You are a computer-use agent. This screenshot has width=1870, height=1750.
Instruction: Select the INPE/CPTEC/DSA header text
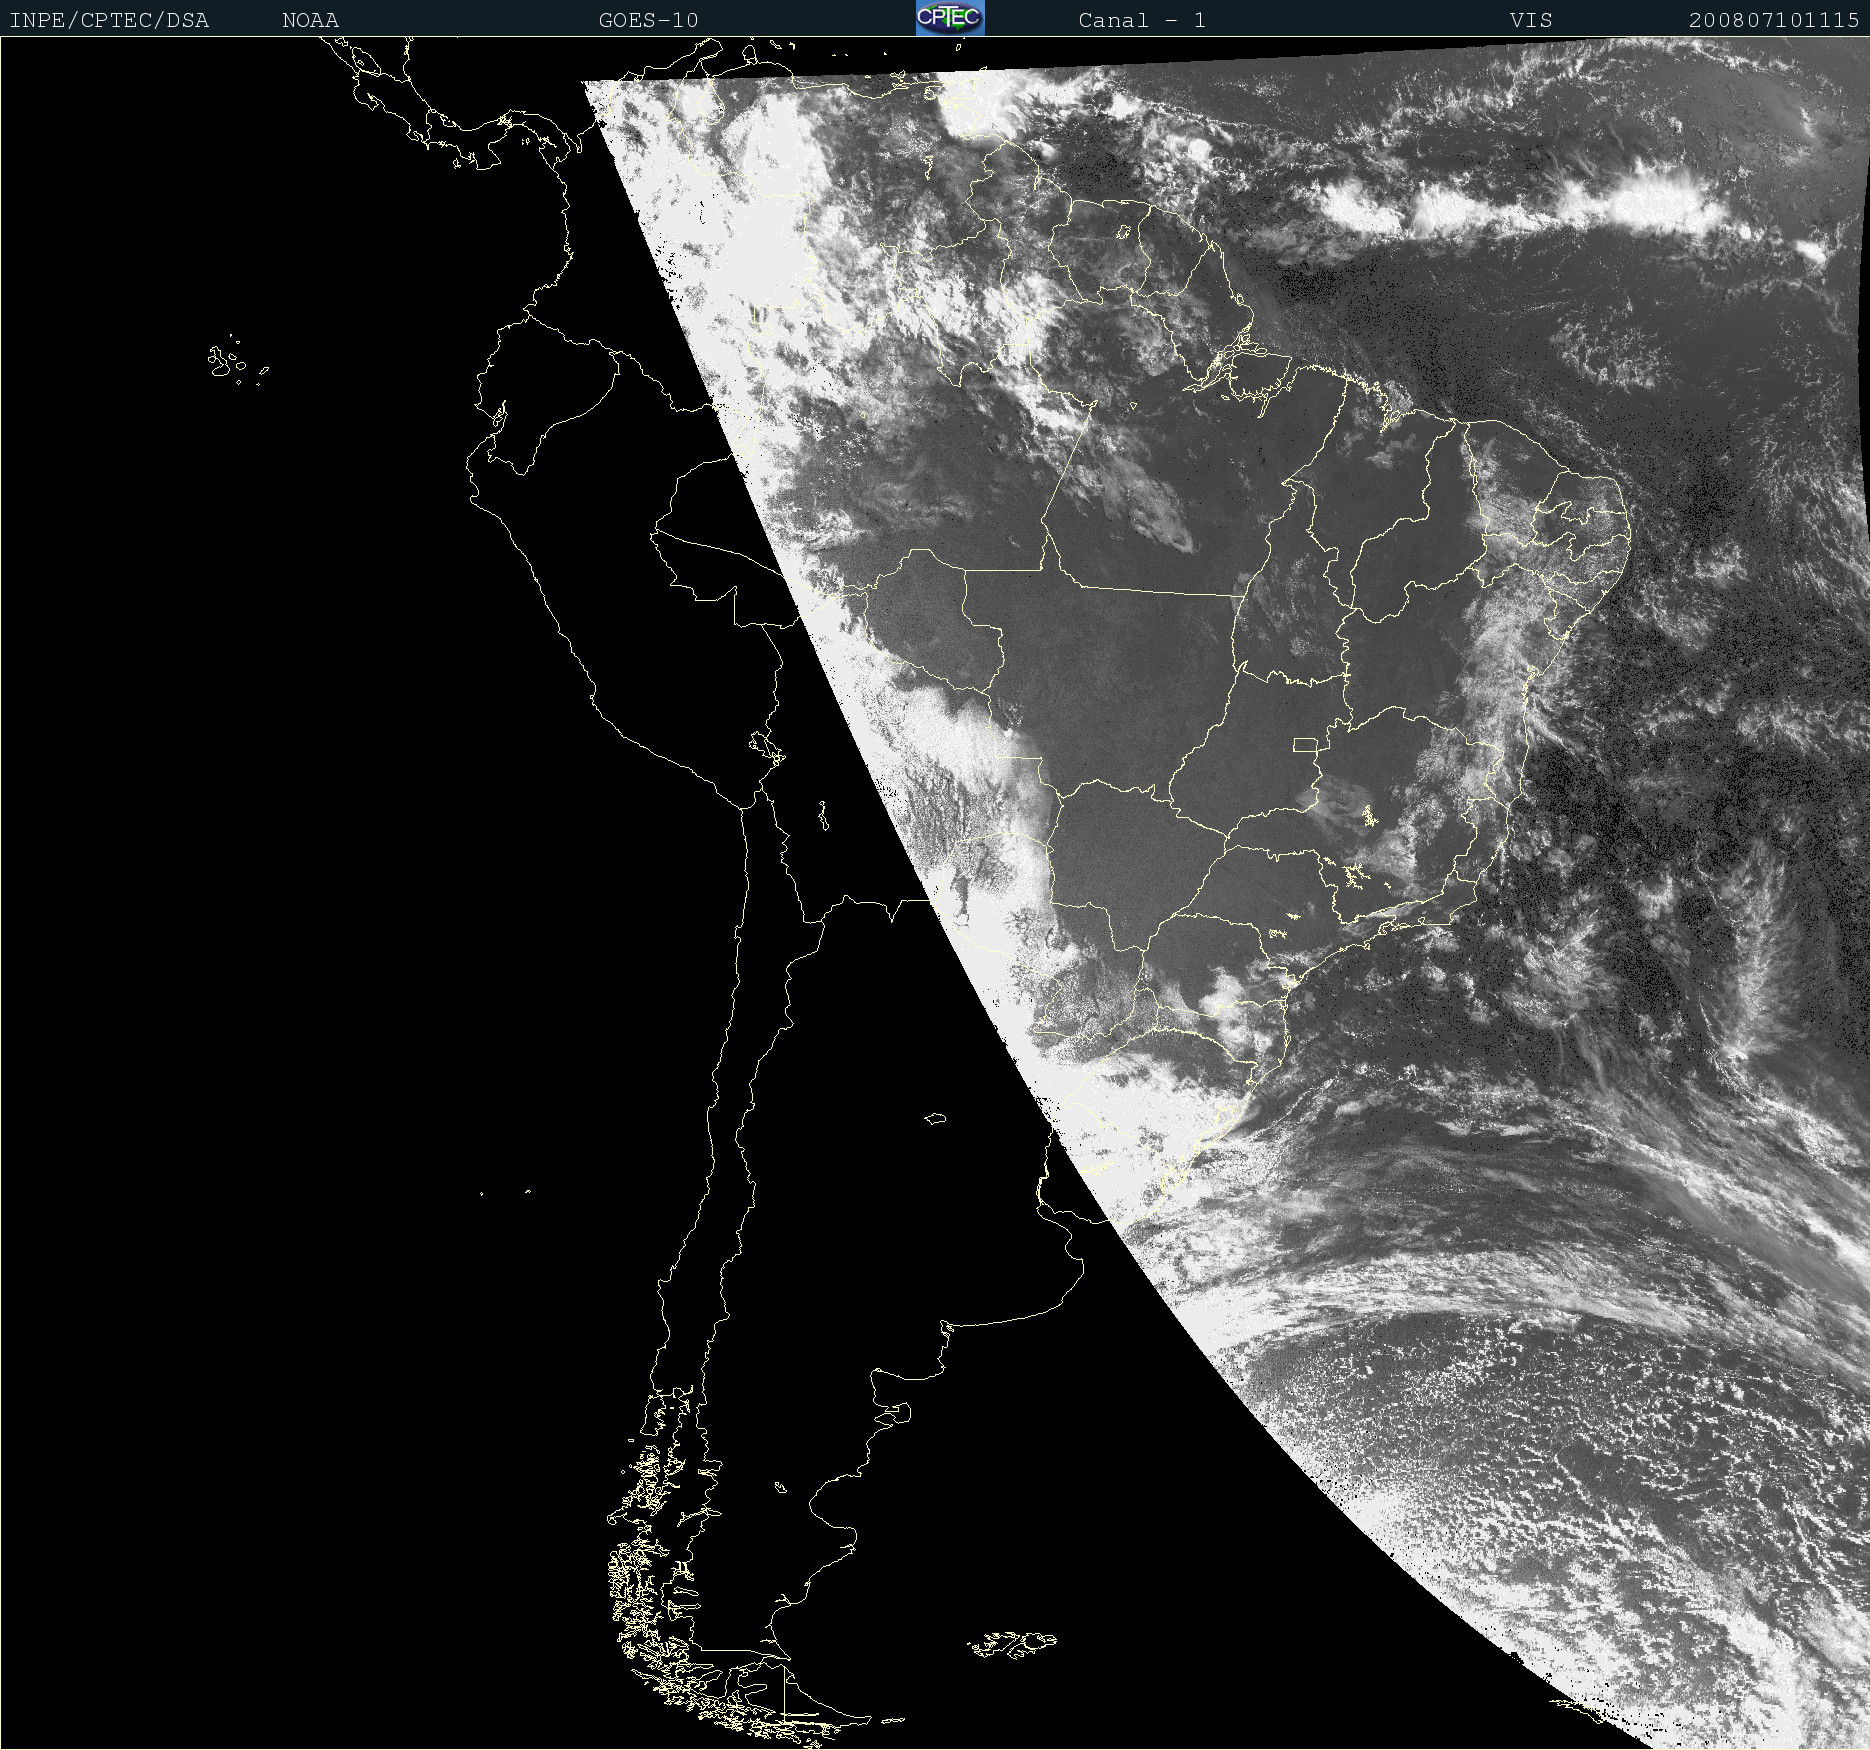(109, 20)
